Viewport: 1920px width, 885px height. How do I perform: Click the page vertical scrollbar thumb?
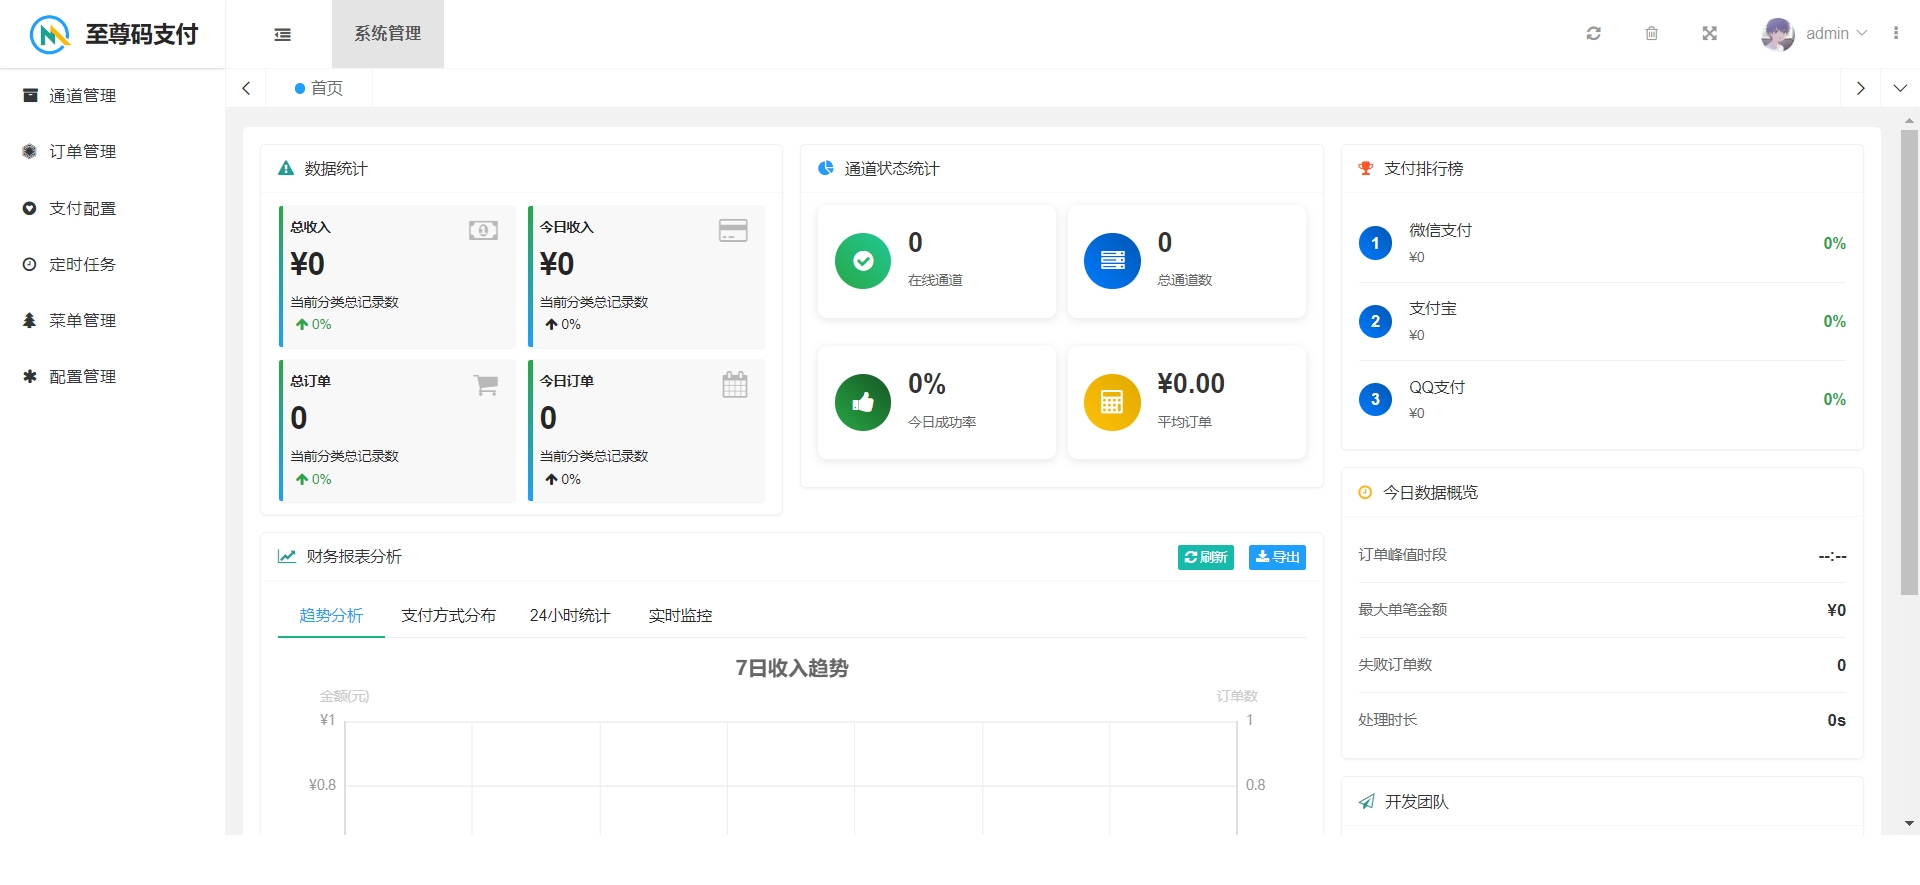[x=1909, y=360]
